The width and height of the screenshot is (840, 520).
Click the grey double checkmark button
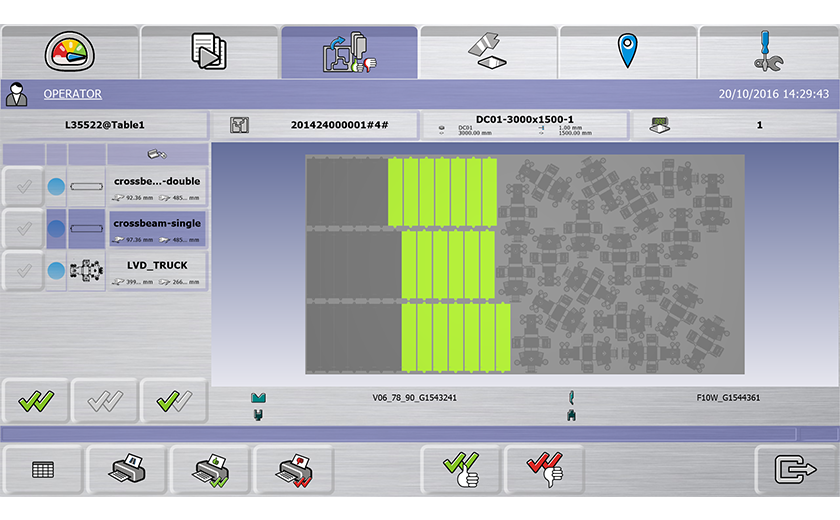[105, 401]
